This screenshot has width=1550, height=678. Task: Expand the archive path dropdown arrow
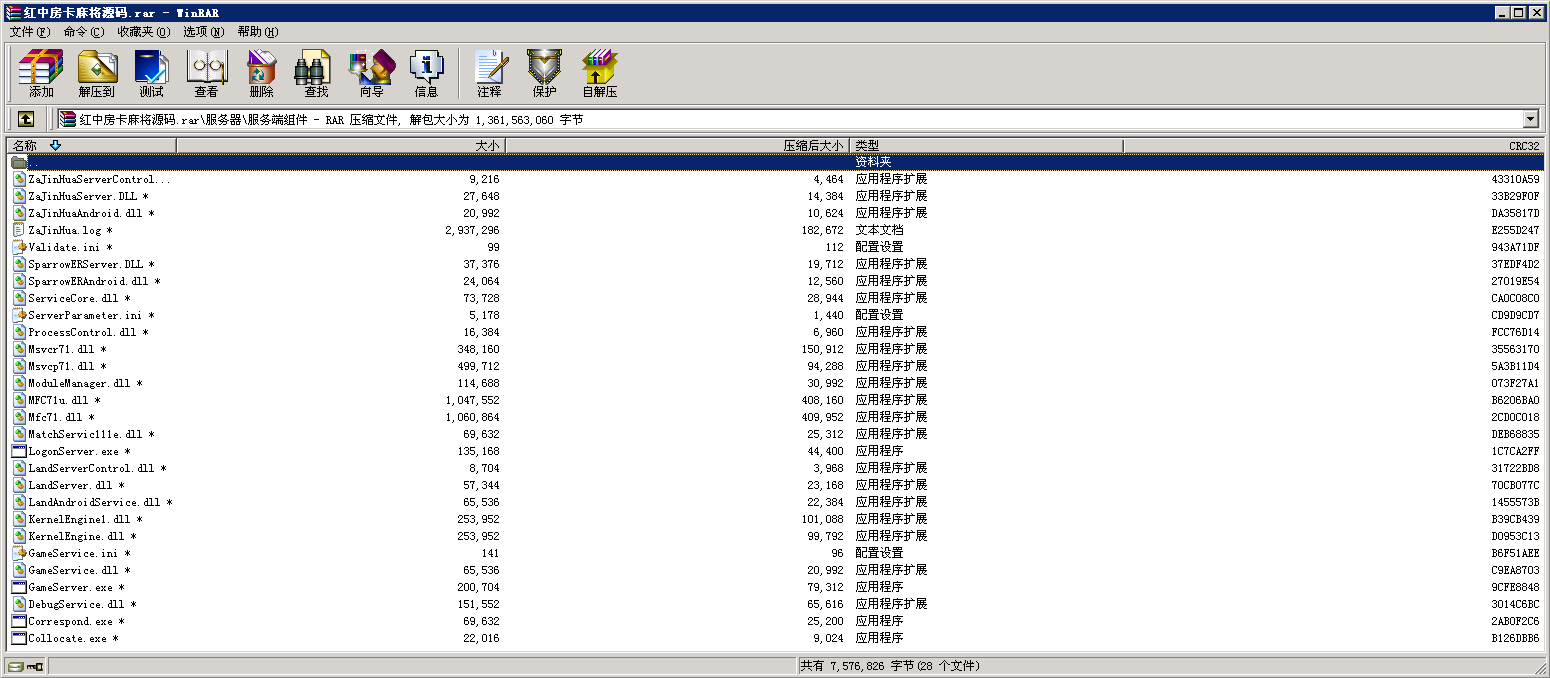pyautogui.click(x=1530, y=119)
